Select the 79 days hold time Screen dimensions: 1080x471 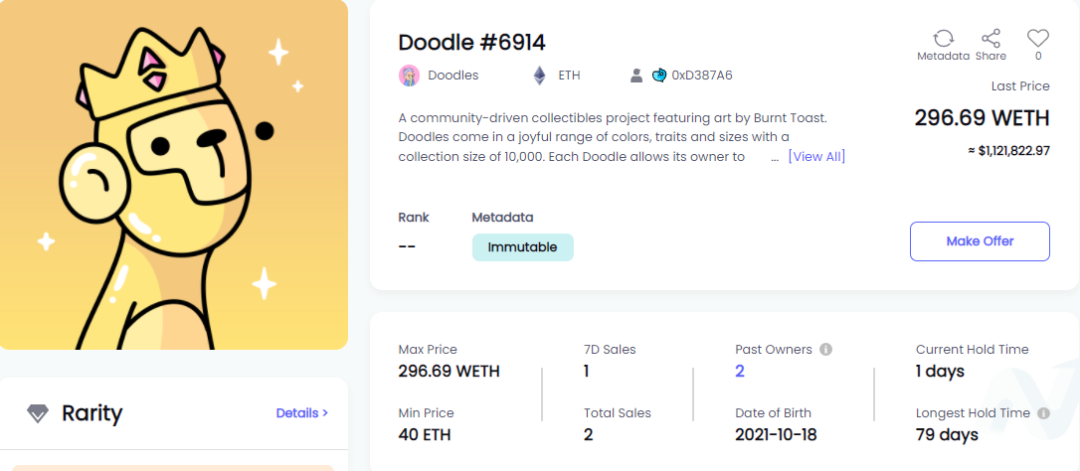click(x=947, y=435)
